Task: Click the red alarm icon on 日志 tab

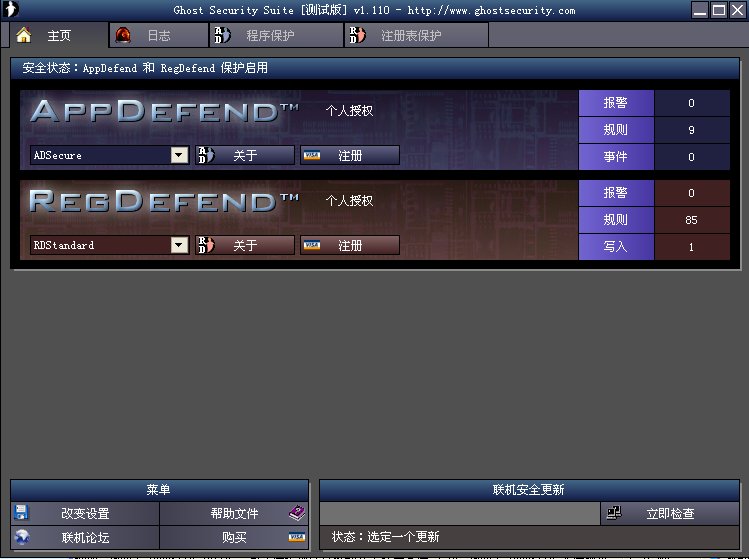Action: (x=123, y=35)
